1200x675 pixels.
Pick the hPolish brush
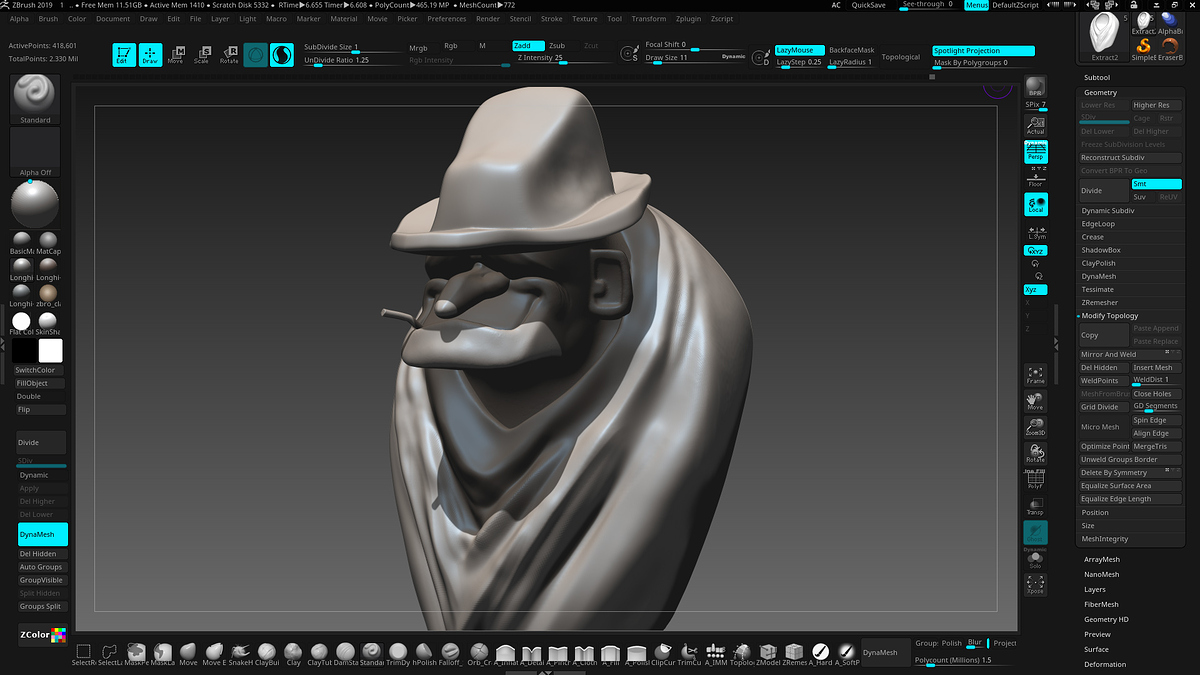[424, 655]
